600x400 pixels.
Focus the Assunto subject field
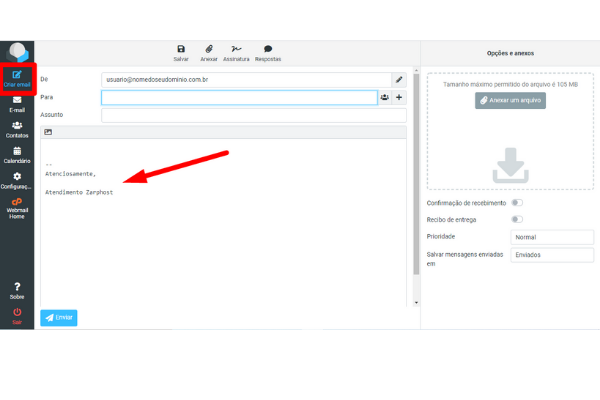point(254,115)
